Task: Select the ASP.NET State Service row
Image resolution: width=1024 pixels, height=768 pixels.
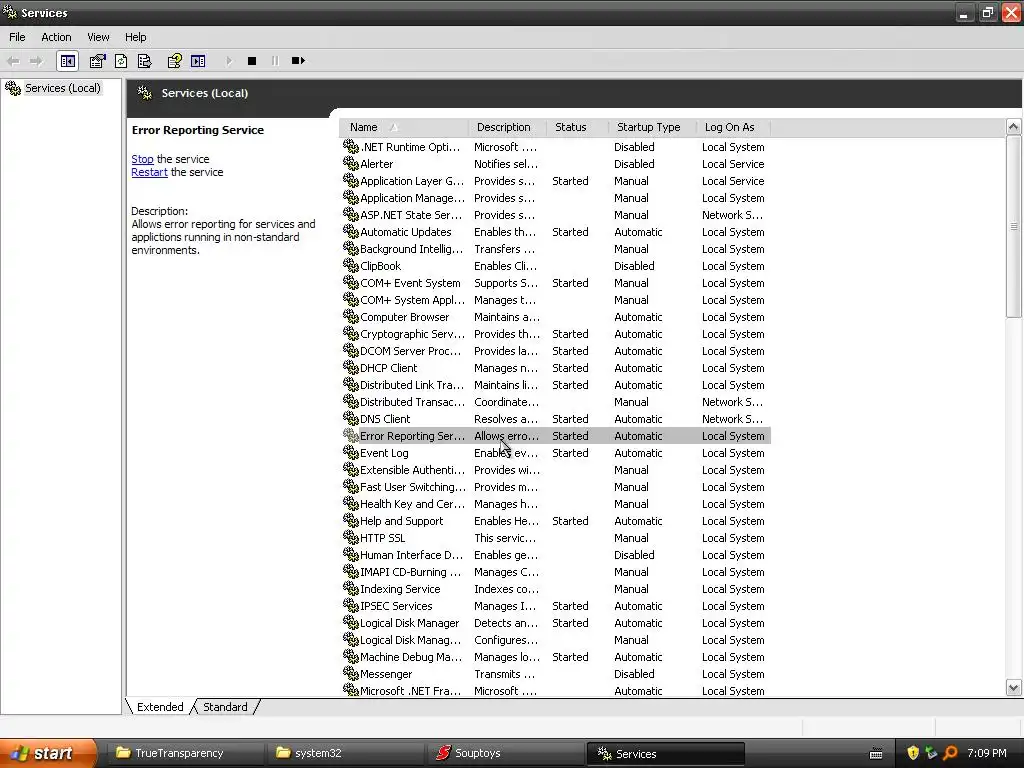Action: point(556,215)
